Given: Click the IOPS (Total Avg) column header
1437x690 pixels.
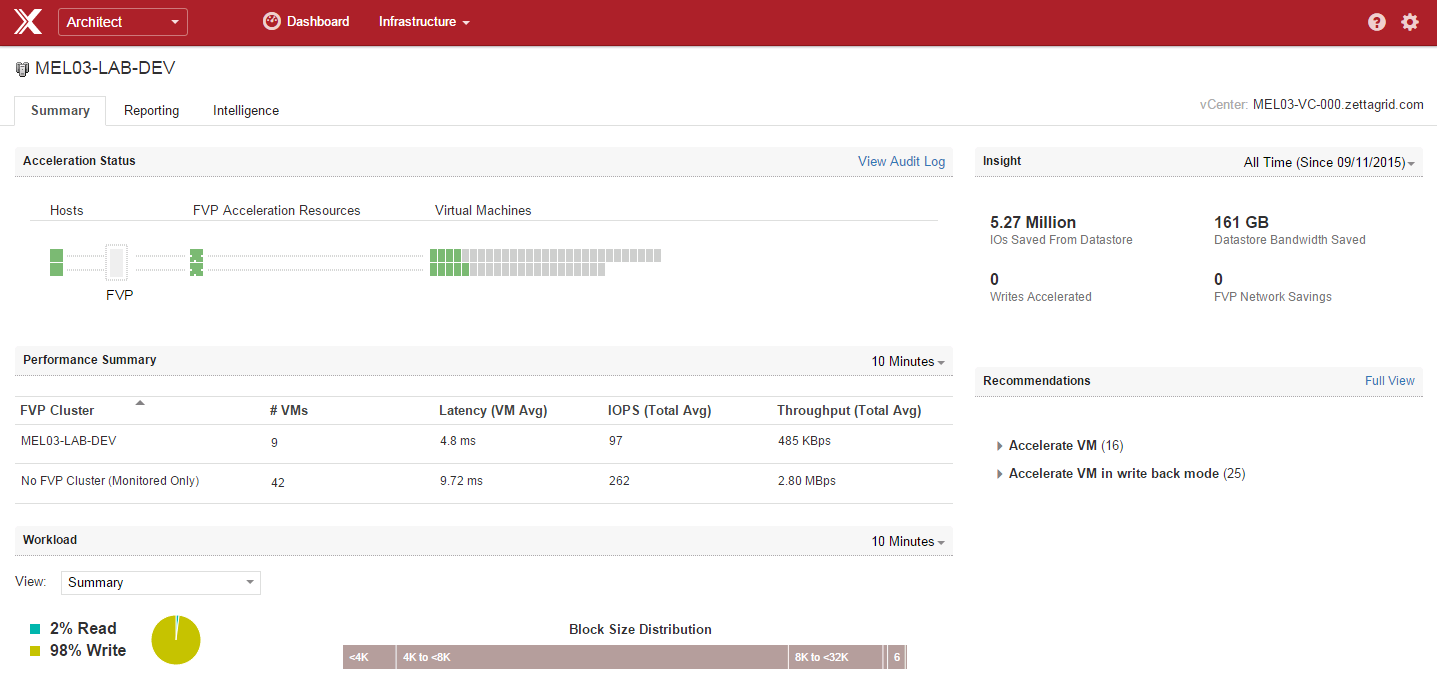Looking at the screenshot, I should coord(660,411).
